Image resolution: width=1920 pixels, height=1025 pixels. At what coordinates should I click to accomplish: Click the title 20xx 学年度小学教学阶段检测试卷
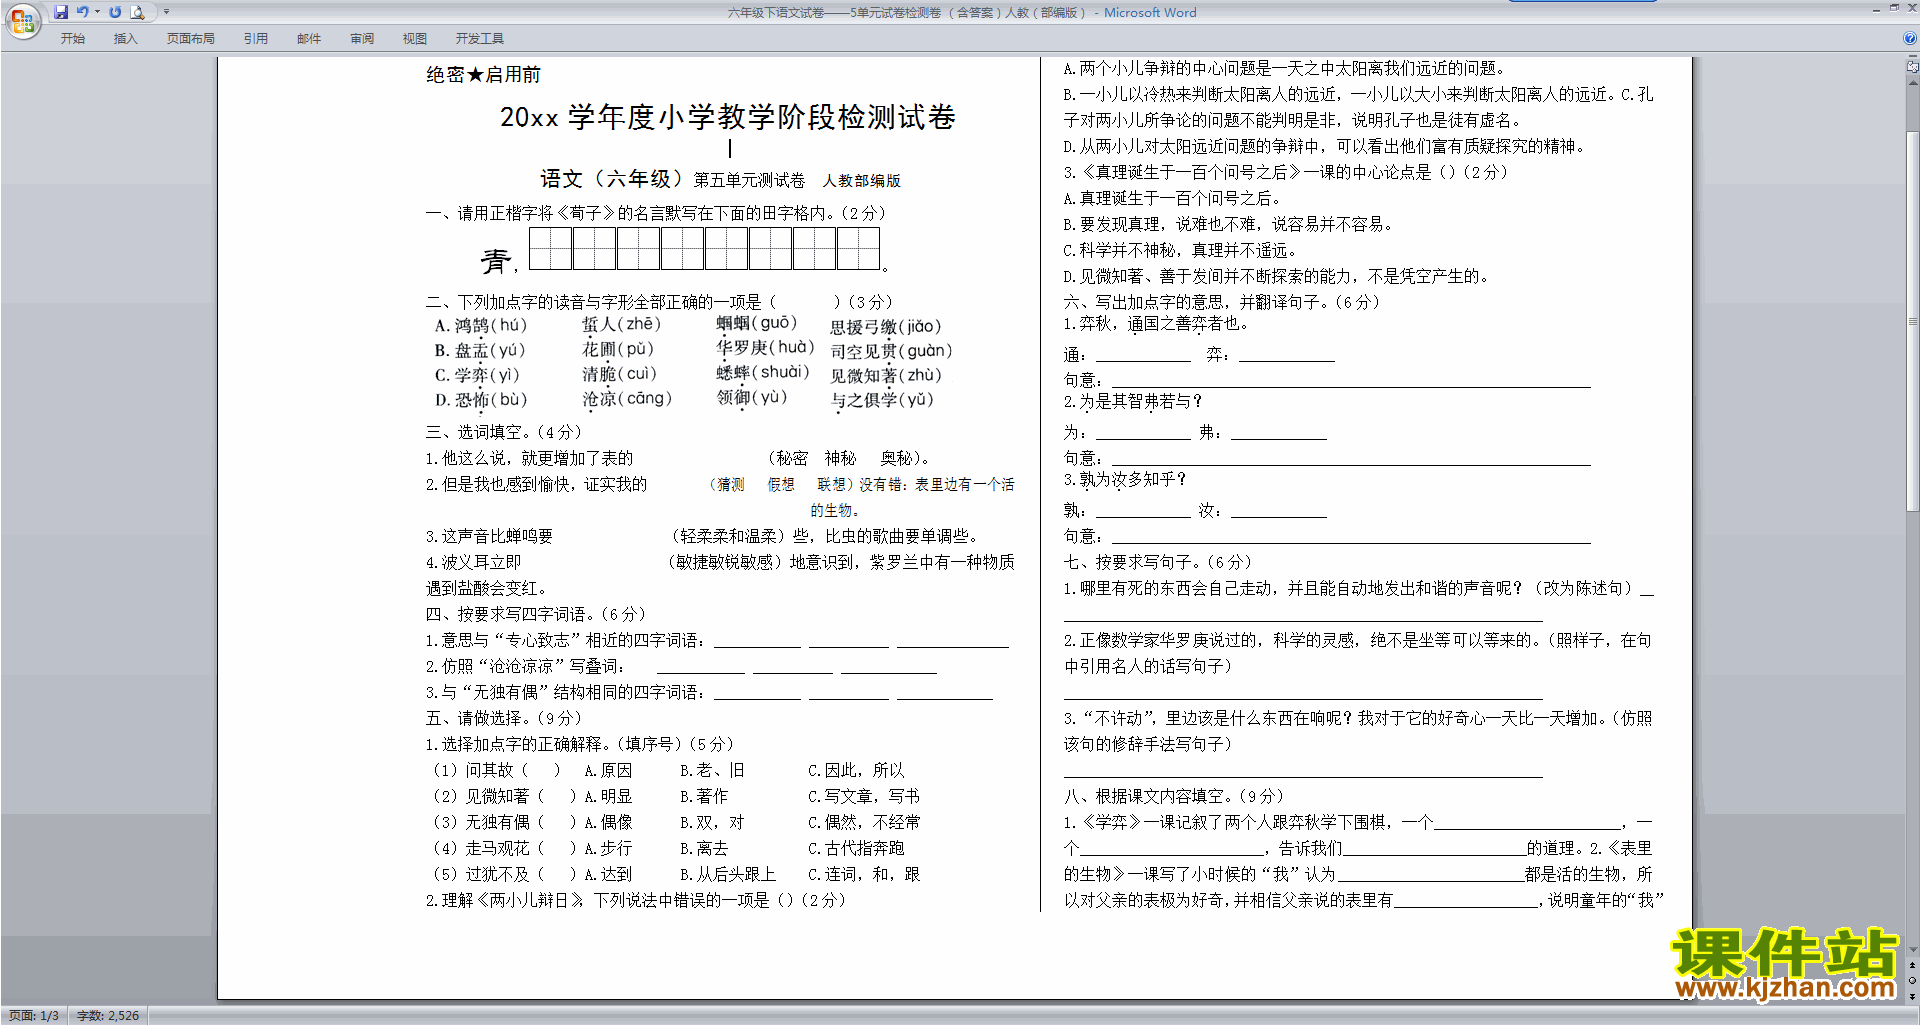coord(728,117)
